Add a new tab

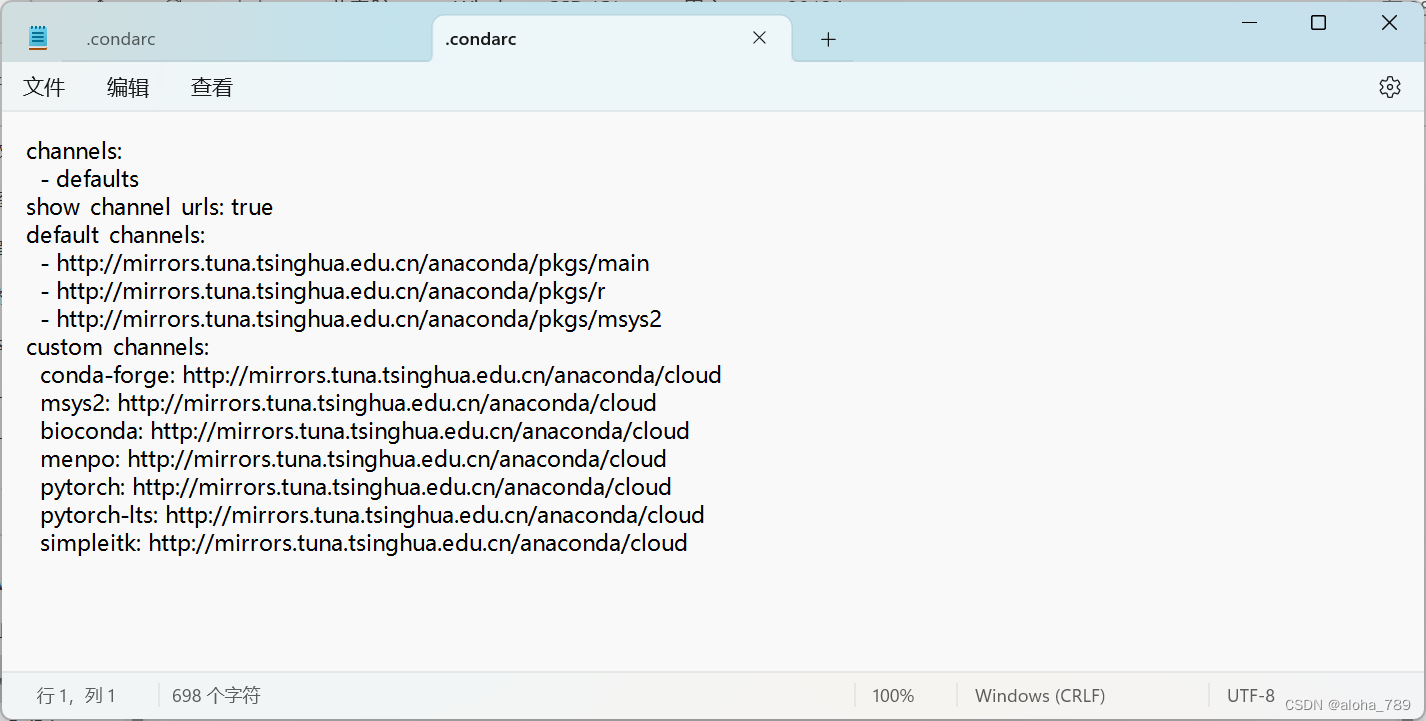point(828,39)
